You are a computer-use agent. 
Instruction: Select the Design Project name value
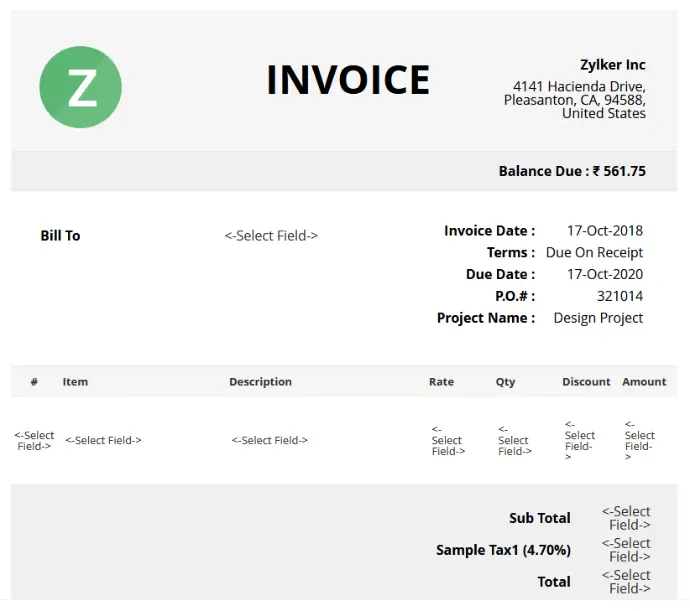598,318
